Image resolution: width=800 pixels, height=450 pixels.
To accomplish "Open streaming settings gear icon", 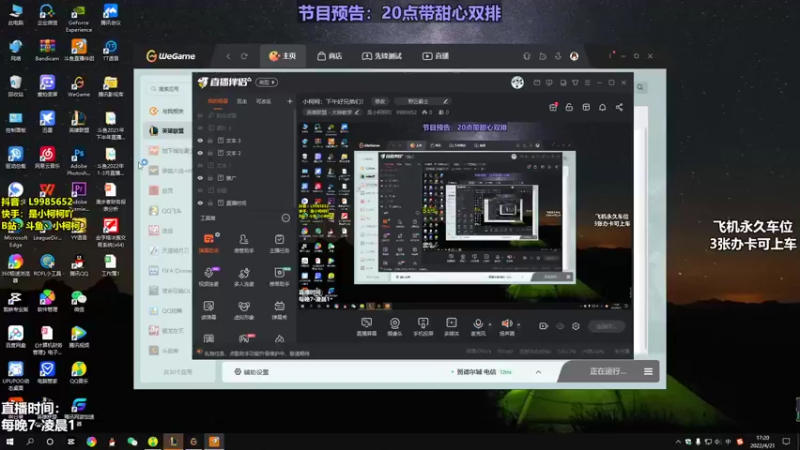I will (576, 326).
